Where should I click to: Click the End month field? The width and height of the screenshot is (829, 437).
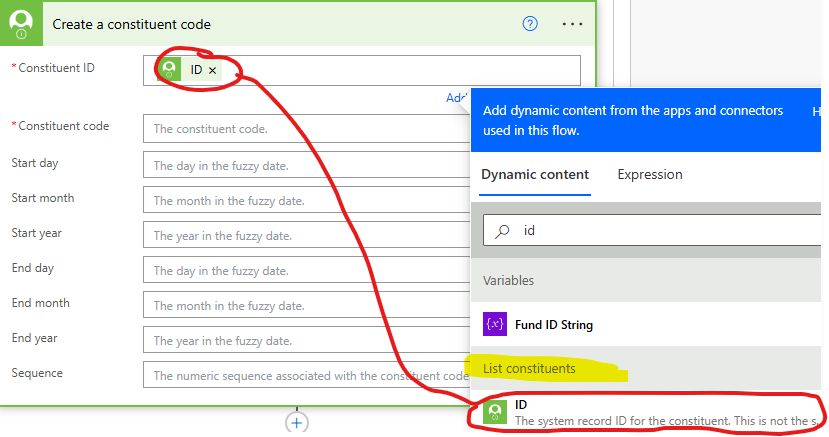307,305
